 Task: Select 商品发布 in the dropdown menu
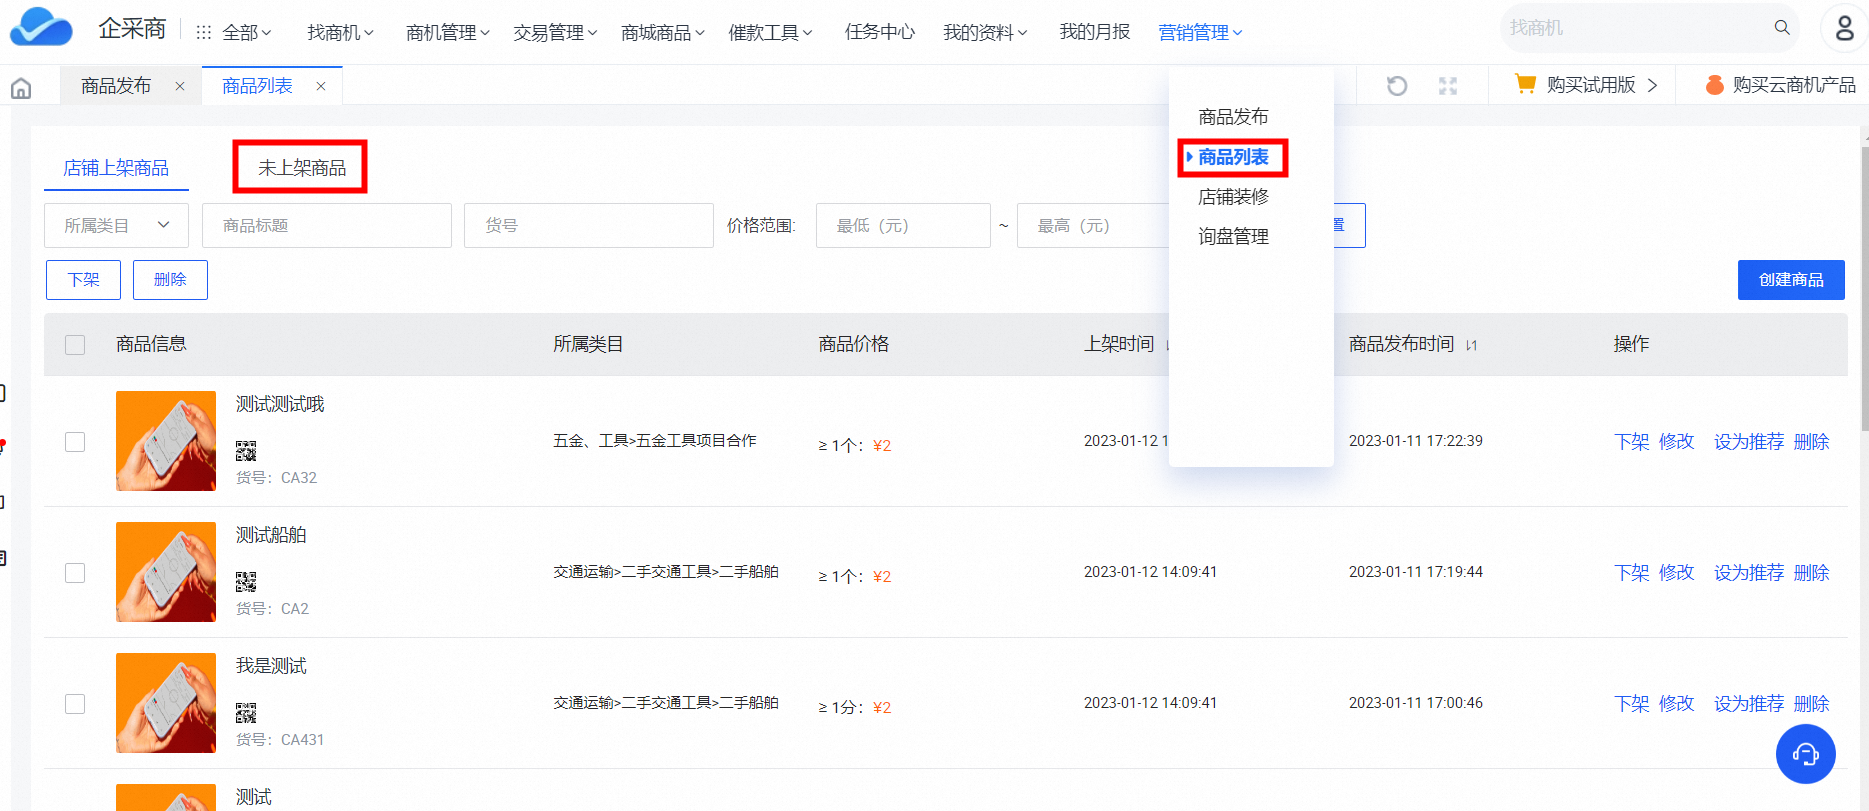pyautogui.click(x=1233, y=117)
